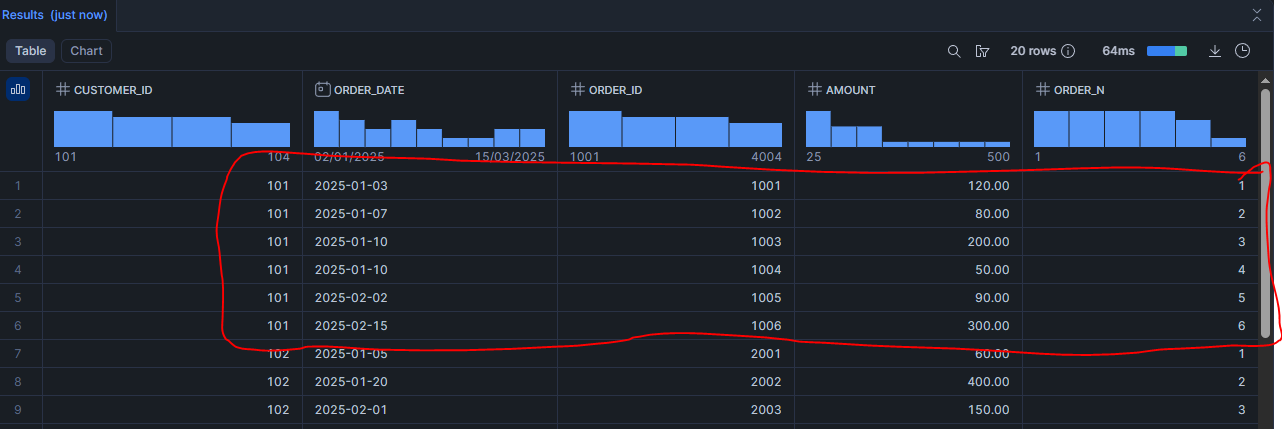Screen dimensions: 1282x429
Task: Click the ORDER_N column header
Action: (x=1078, y=90)
